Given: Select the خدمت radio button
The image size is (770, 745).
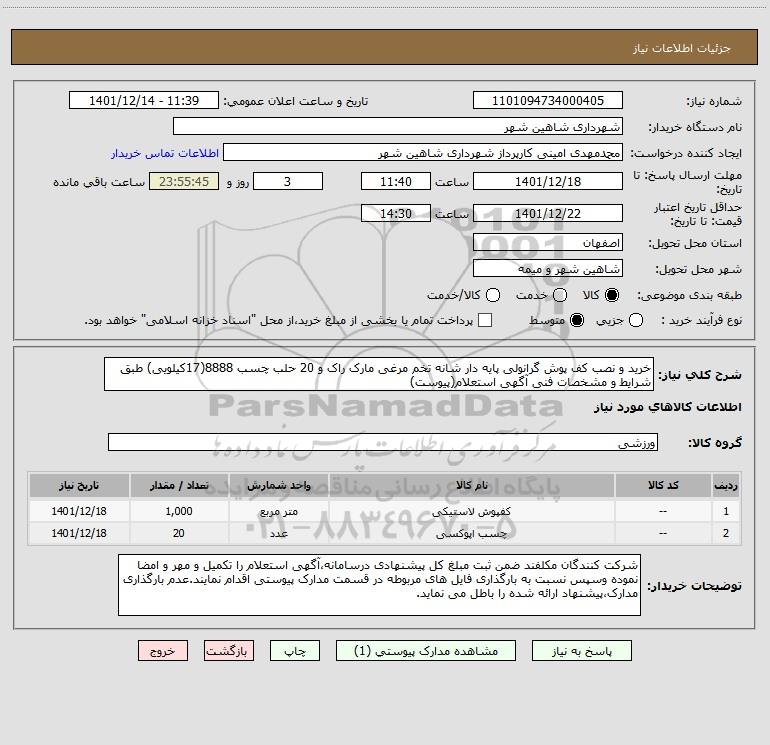Looking at the screenshot, I should tap(560, 295).
